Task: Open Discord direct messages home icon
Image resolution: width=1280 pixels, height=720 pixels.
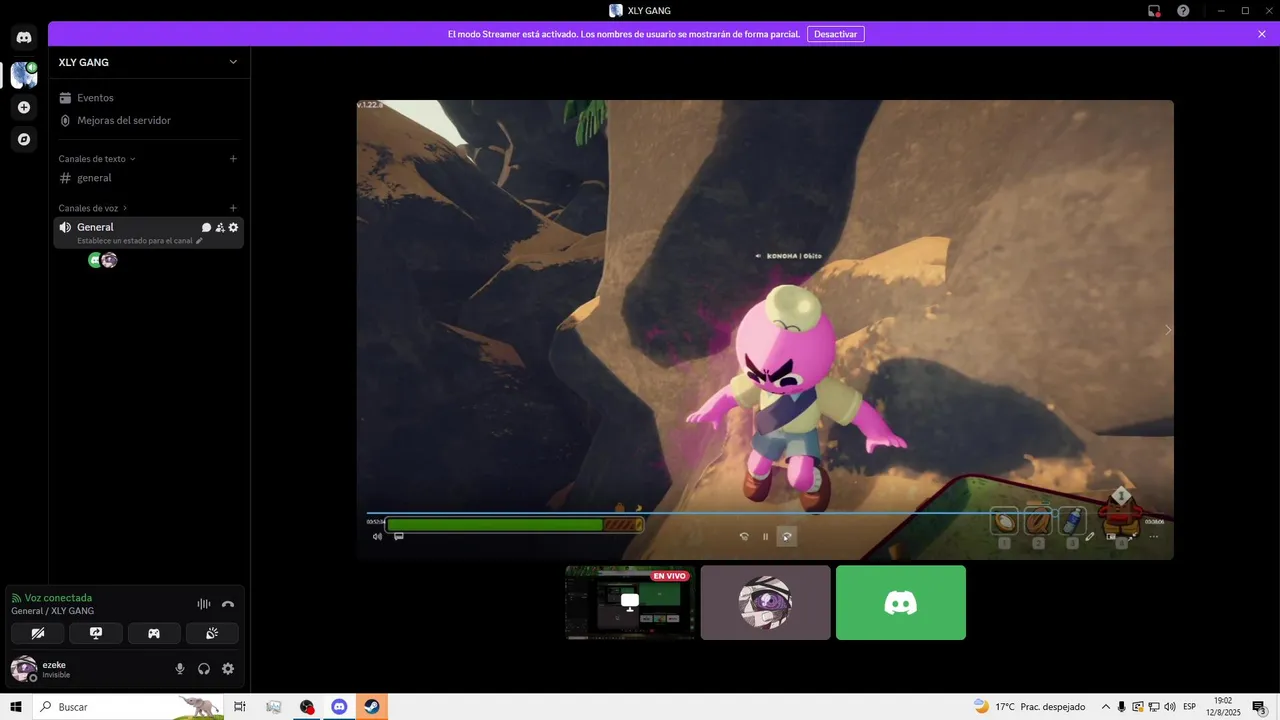Action: 24,38
